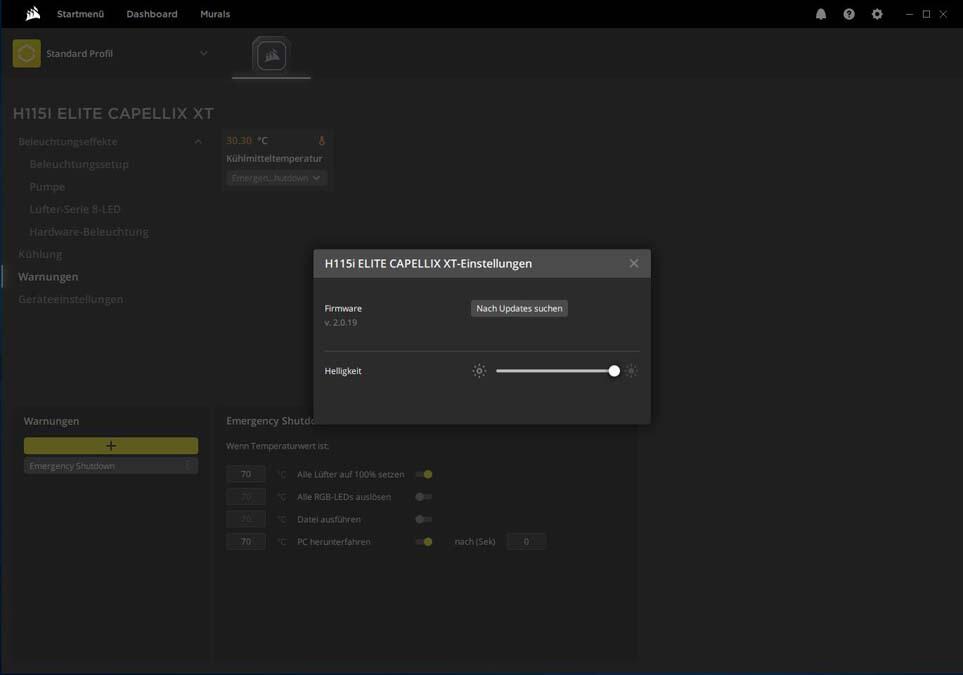Toggle Alle Lüfter auf 100% setzen

click(x=424, y=474)
